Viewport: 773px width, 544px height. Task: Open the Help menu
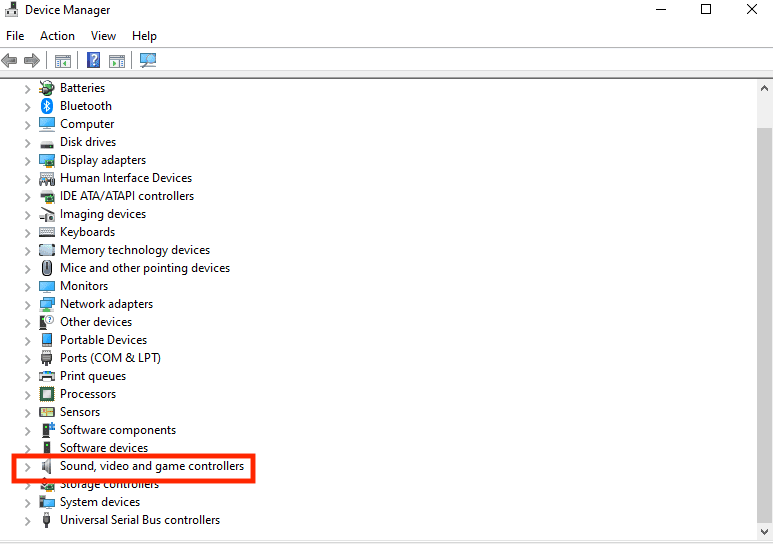pyautogui.click(x=144, y=36)
